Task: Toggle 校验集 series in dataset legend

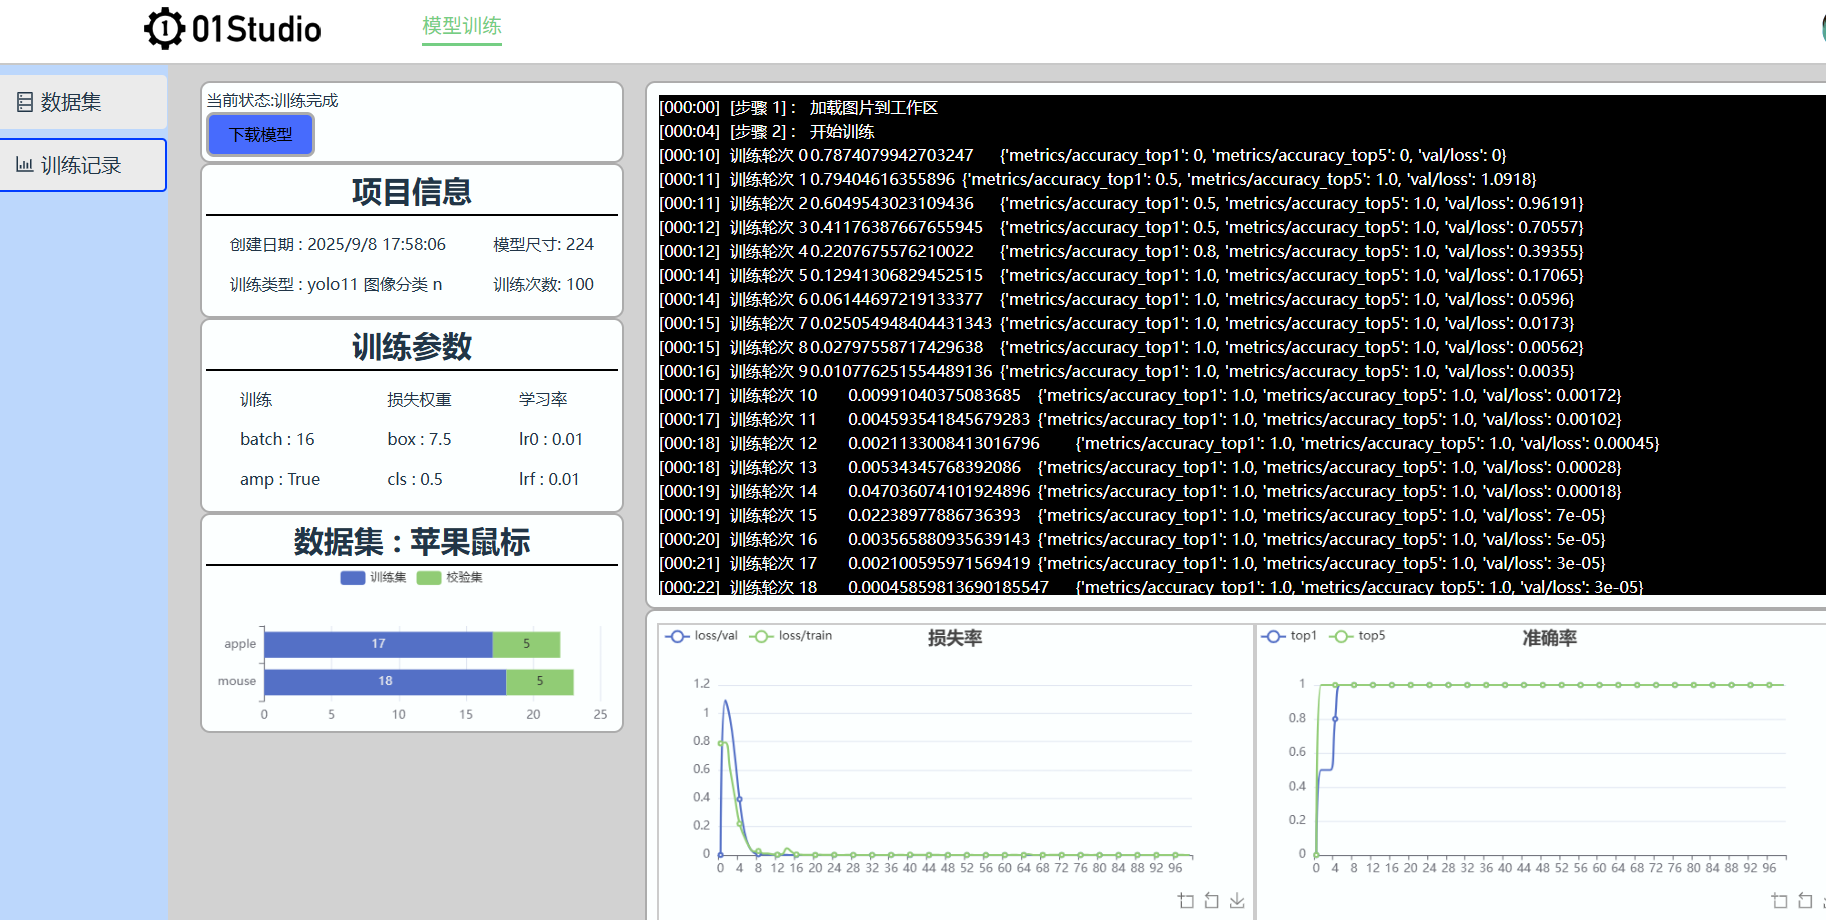Action: click(449, 577)
